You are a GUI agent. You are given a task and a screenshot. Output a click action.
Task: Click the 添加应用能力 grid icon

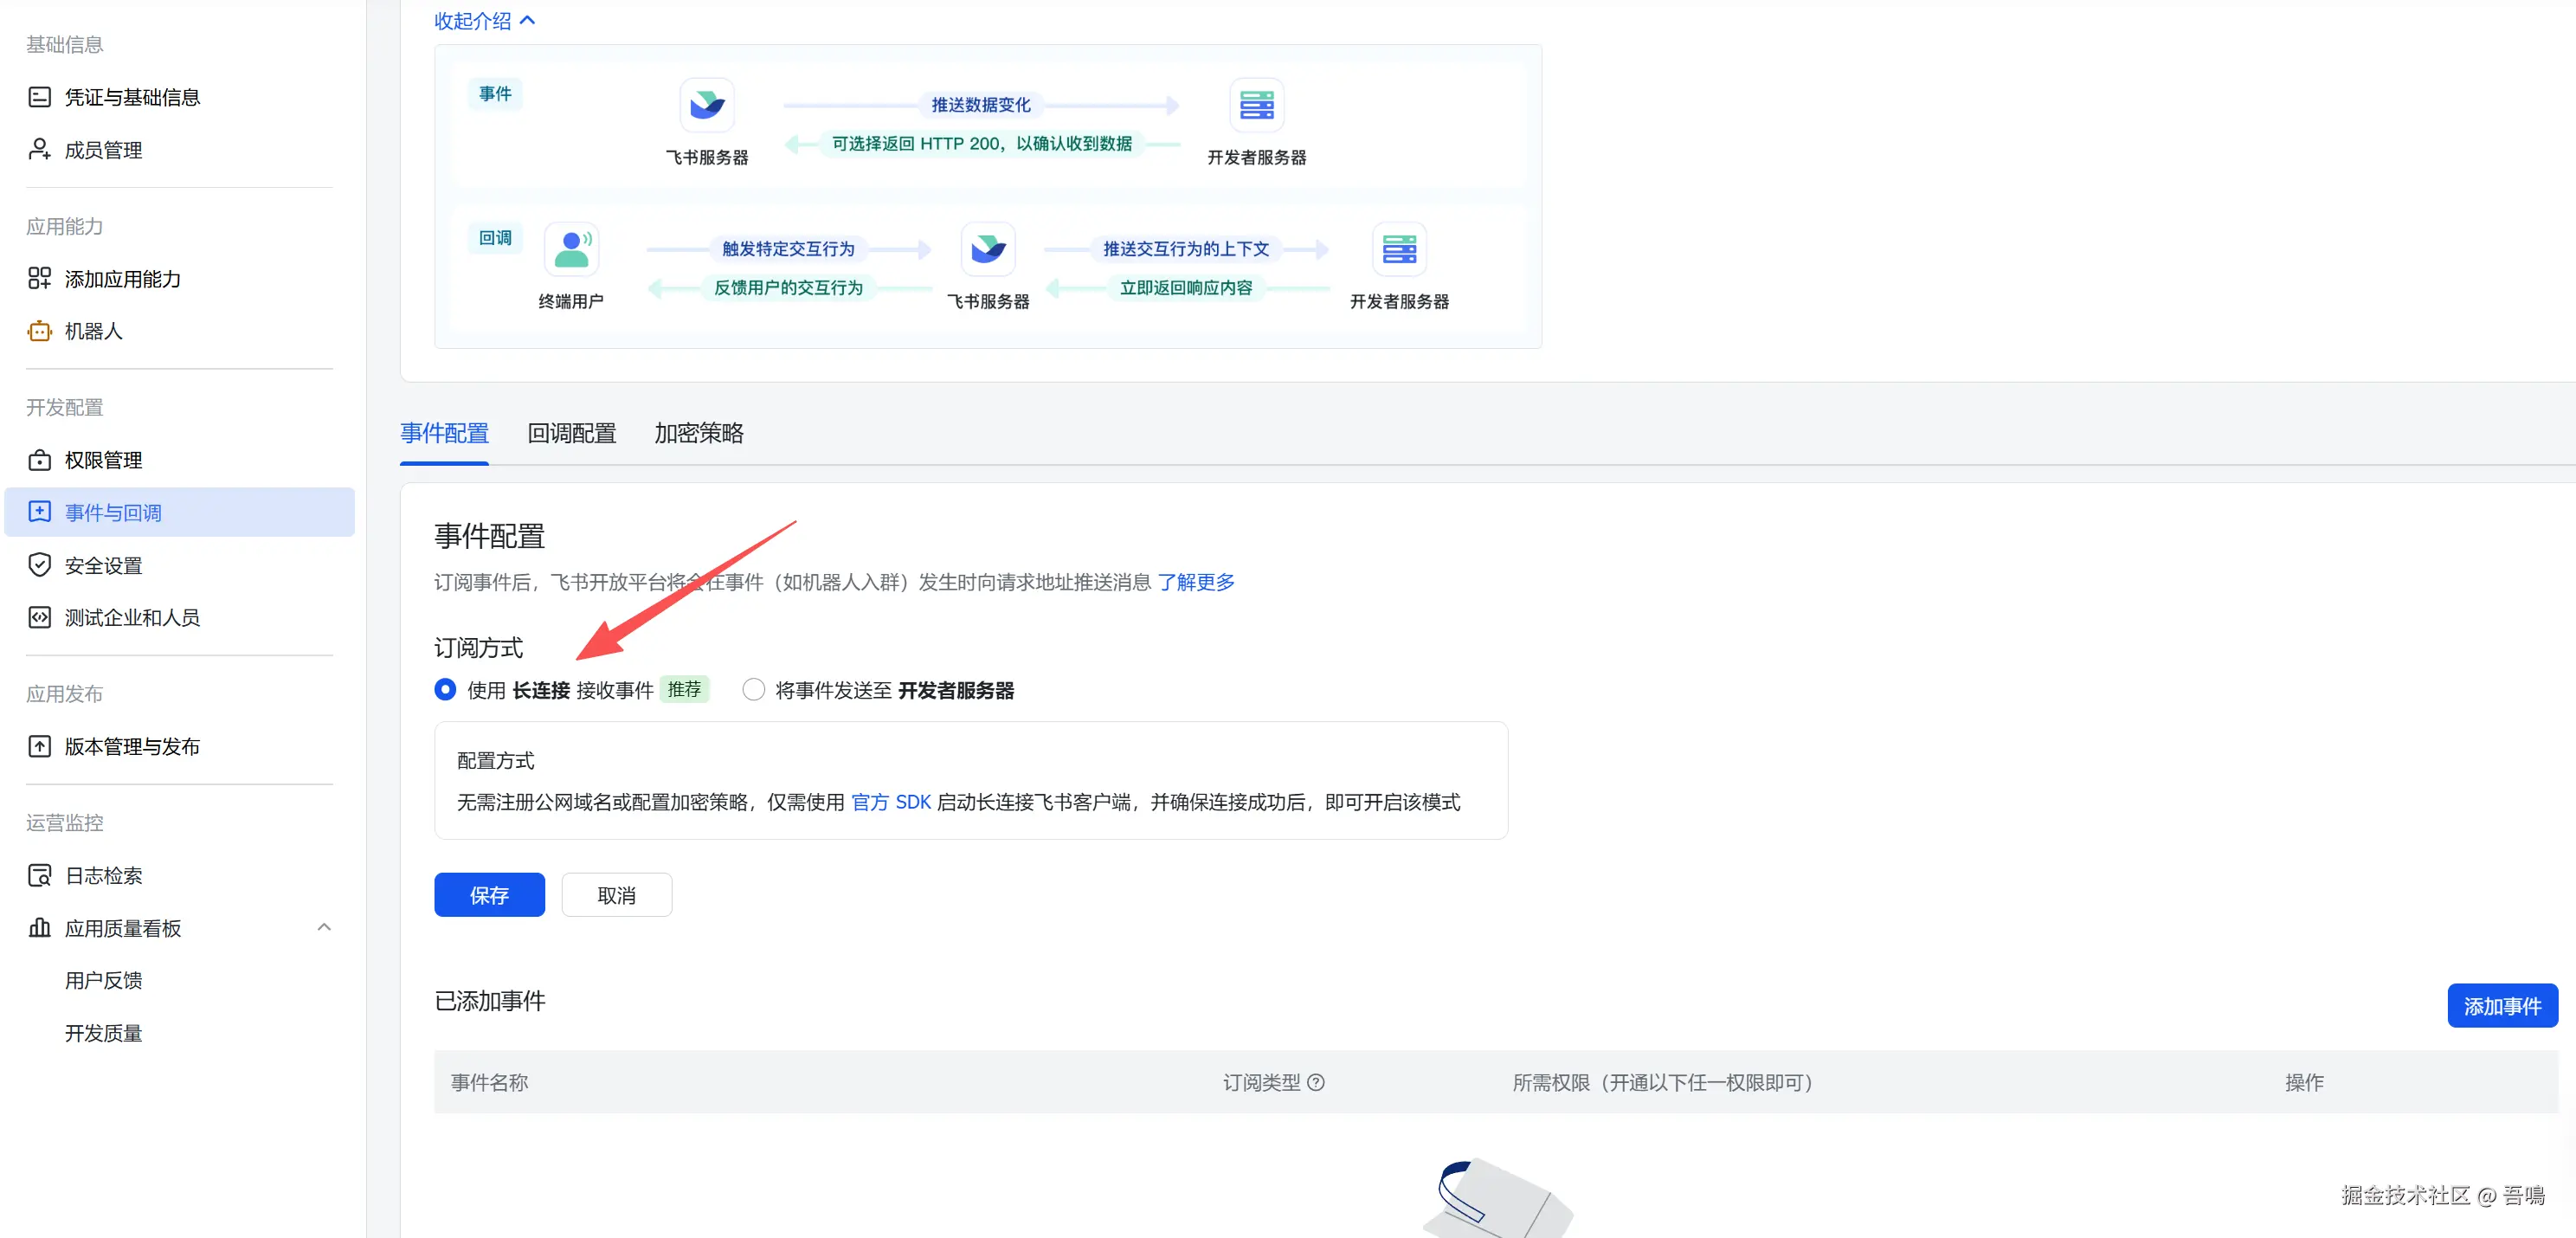39,279
